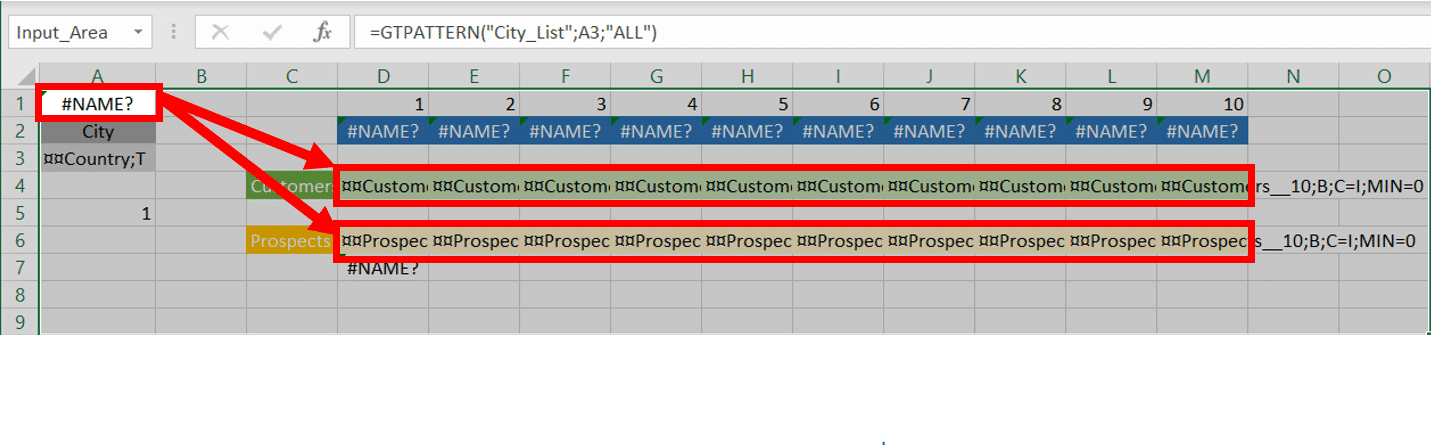Click column header O
Screen dimensions: 1431x445
pyautogui.click(x=1383, y=76)
